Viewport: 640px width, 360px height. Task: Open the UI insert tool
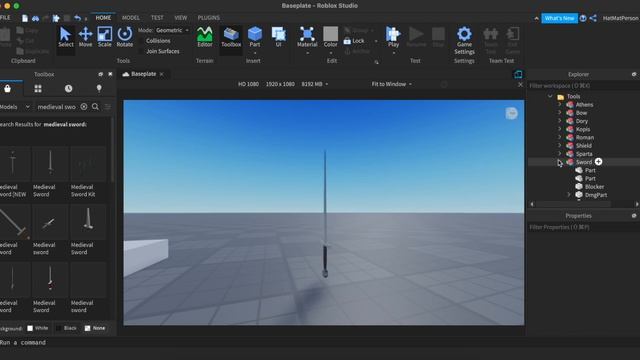pos(278,37)
